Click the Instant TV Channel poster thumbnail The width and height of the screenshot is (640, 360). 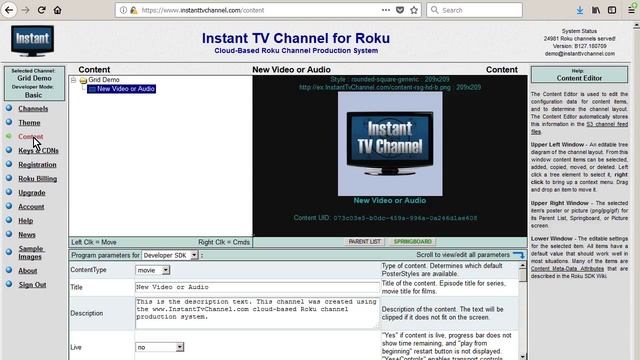390,144
